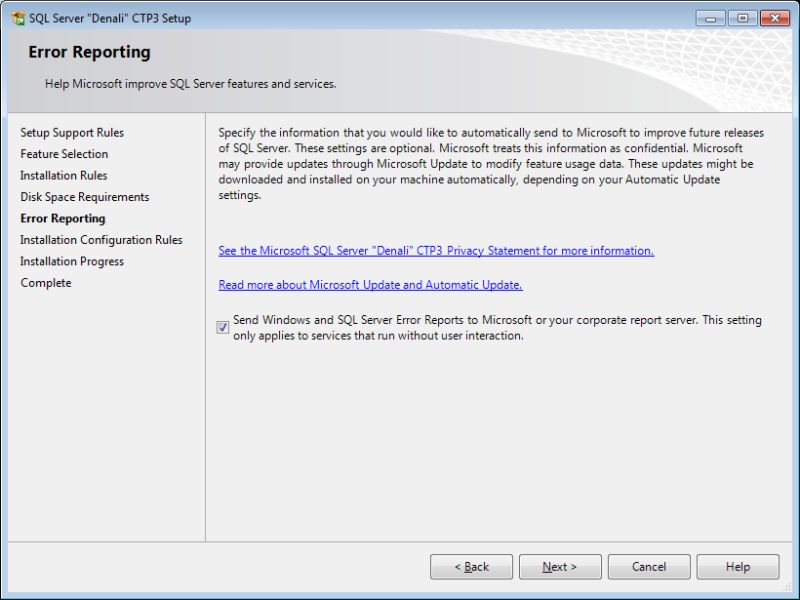
Task: Select the Setup Support Rules step
Action: point(71,132)
